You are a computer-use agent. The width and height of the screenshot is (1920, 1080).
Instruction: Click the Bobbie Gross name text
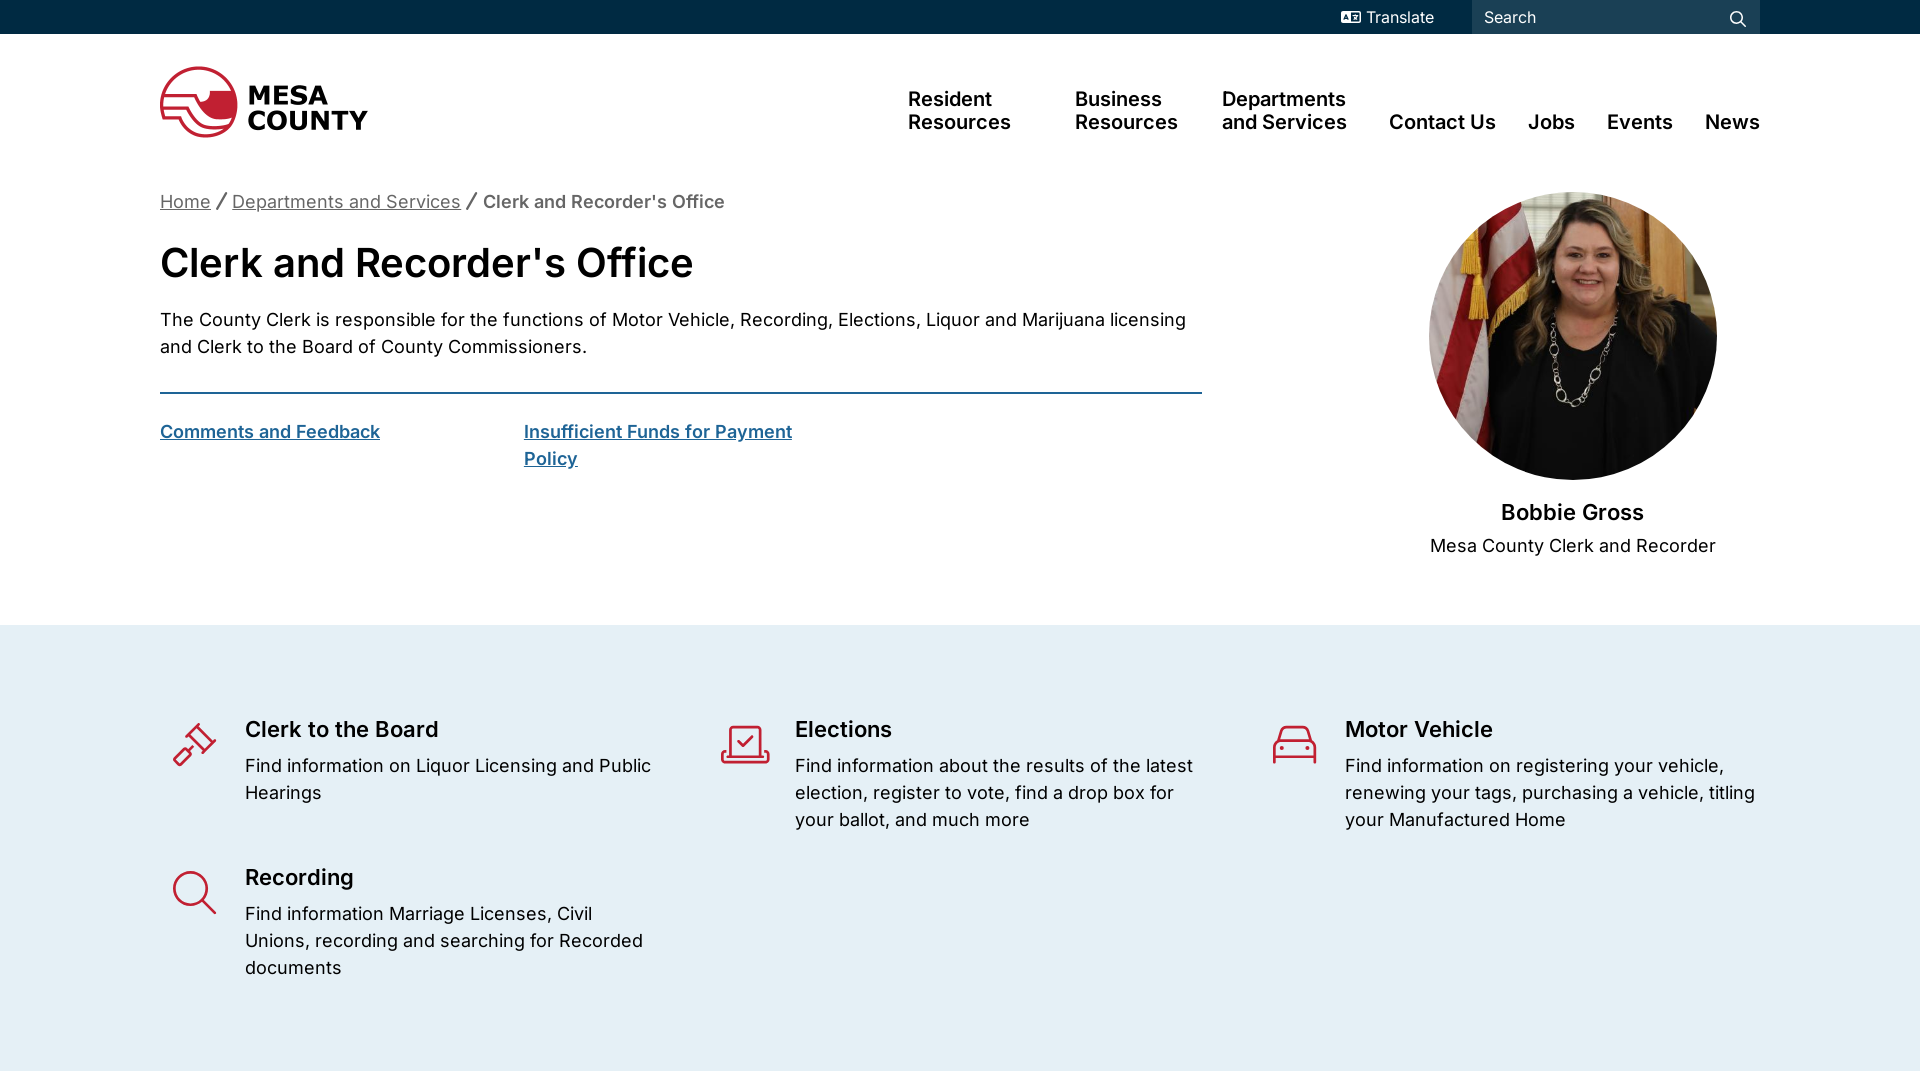coord(1572,512)
